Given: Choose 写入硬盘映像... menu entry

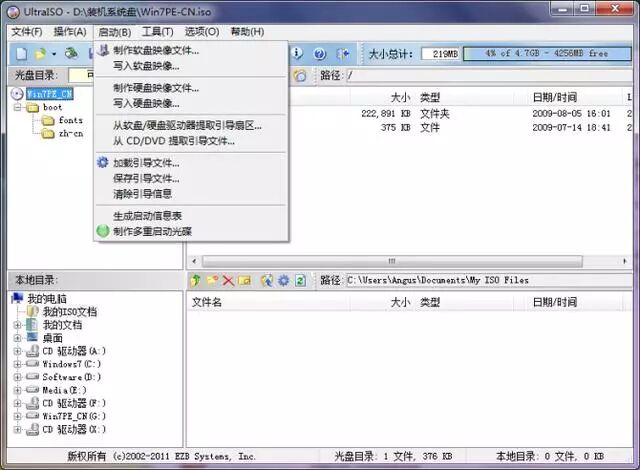Looking at the screenshot, I should (x=191, y=104).
